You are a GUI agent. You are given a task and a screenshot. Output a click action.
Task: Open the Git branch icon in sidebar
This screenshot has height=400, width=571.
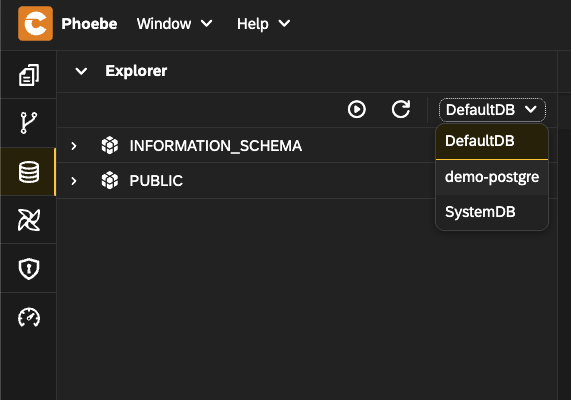pyautogui.click(x=29, y=123)
